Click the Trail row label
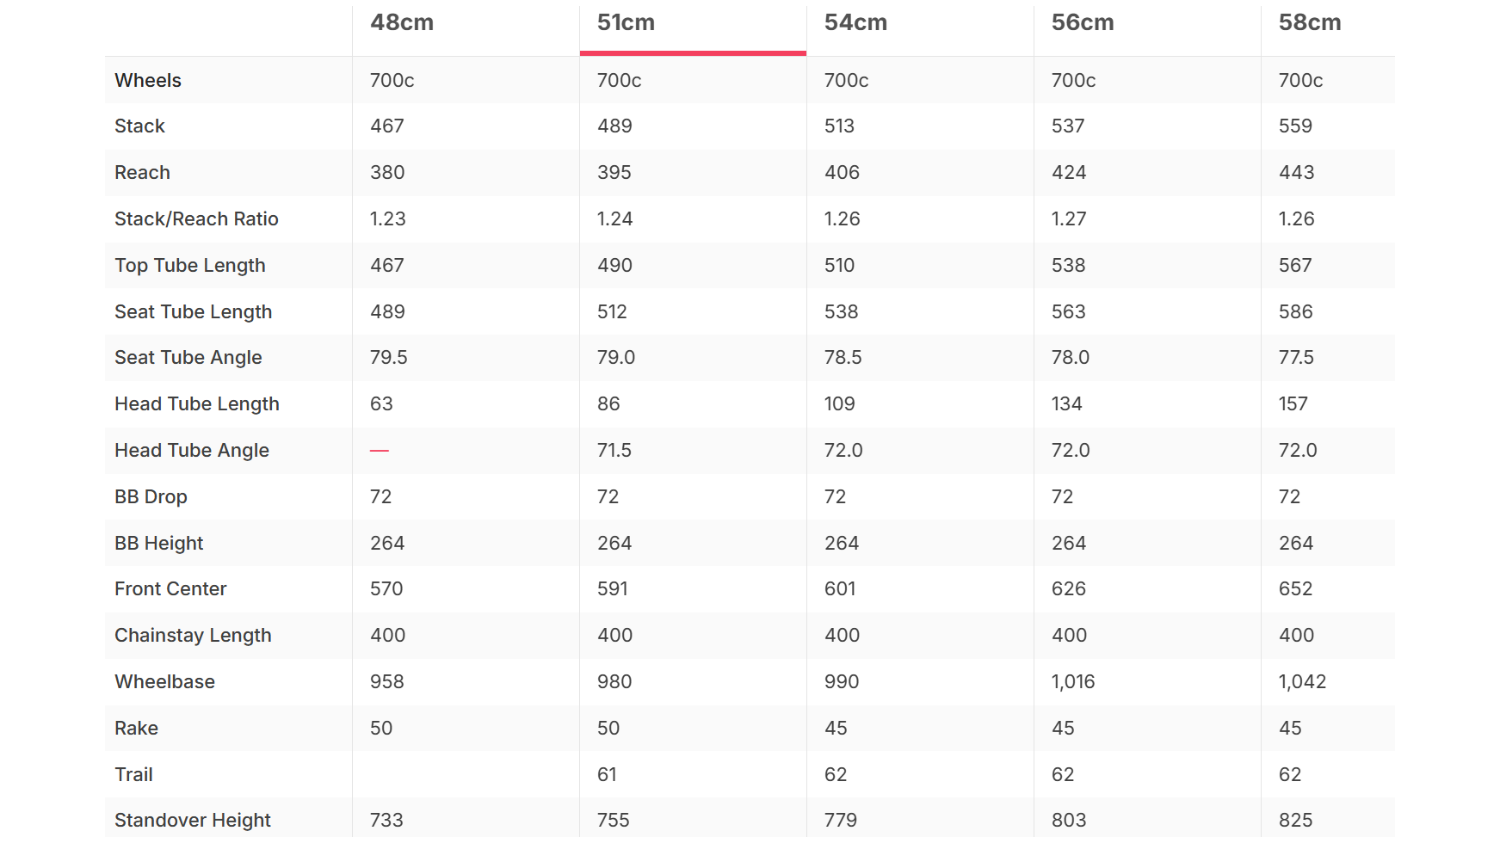The height and width of the screenshot is (844, 1499). [x=134, y=774]
